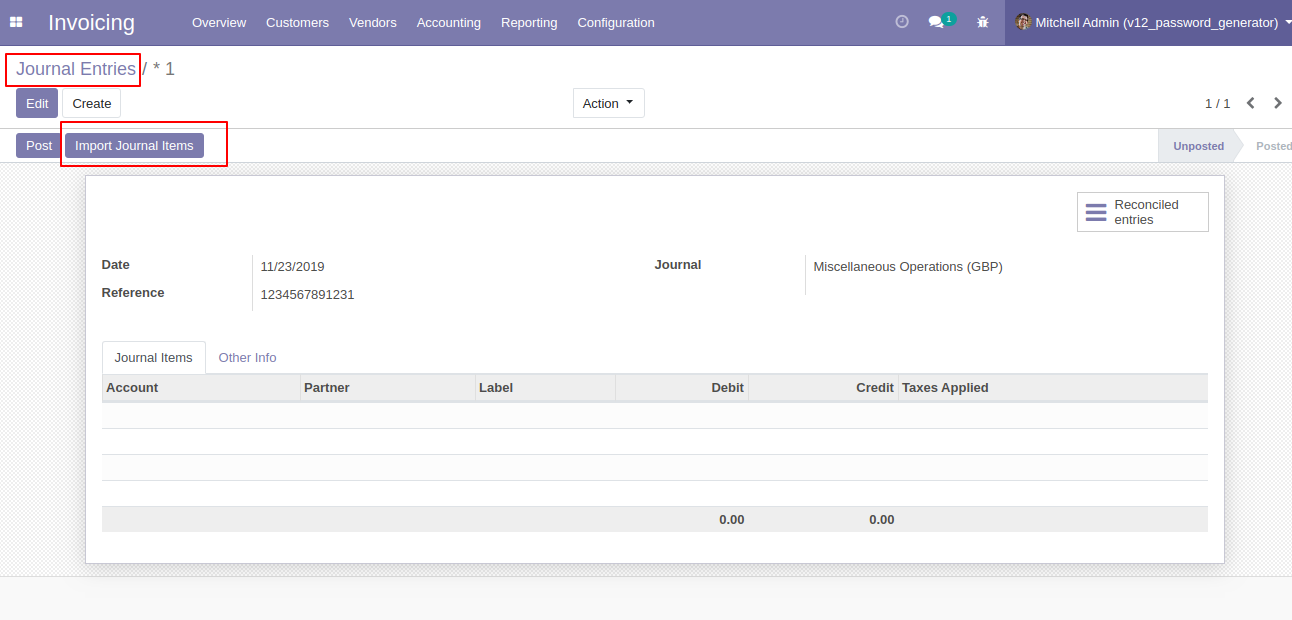Viewport: 1292px width, 620px height.
Task: Open the Accounting menu
Action: point(448,22)
